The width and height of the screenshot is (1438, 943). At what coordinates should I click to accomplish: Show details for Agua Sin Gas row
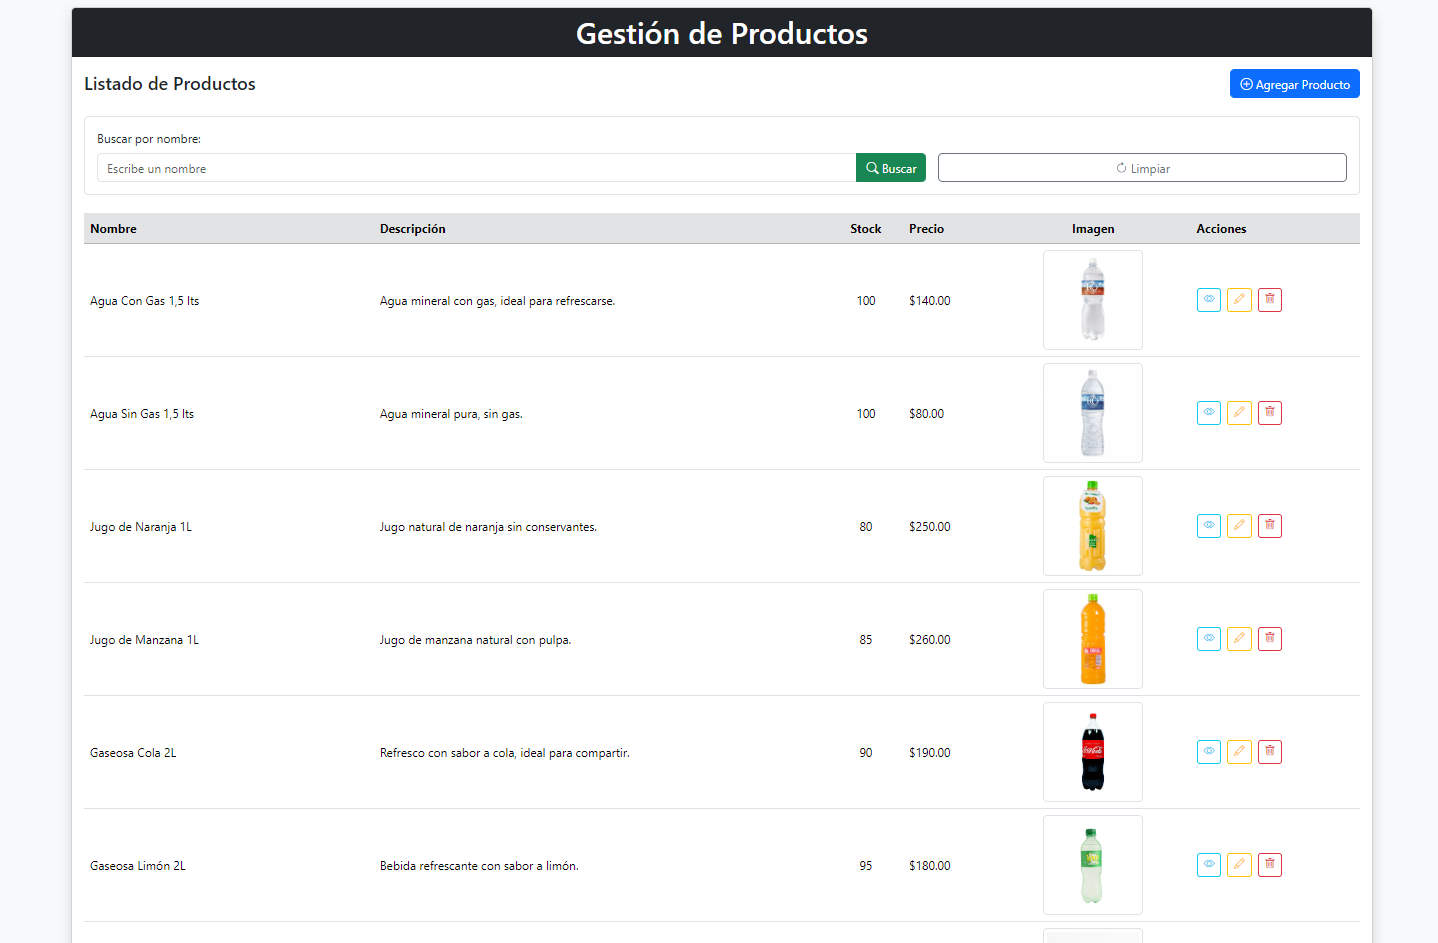[x=1208, y=413]
